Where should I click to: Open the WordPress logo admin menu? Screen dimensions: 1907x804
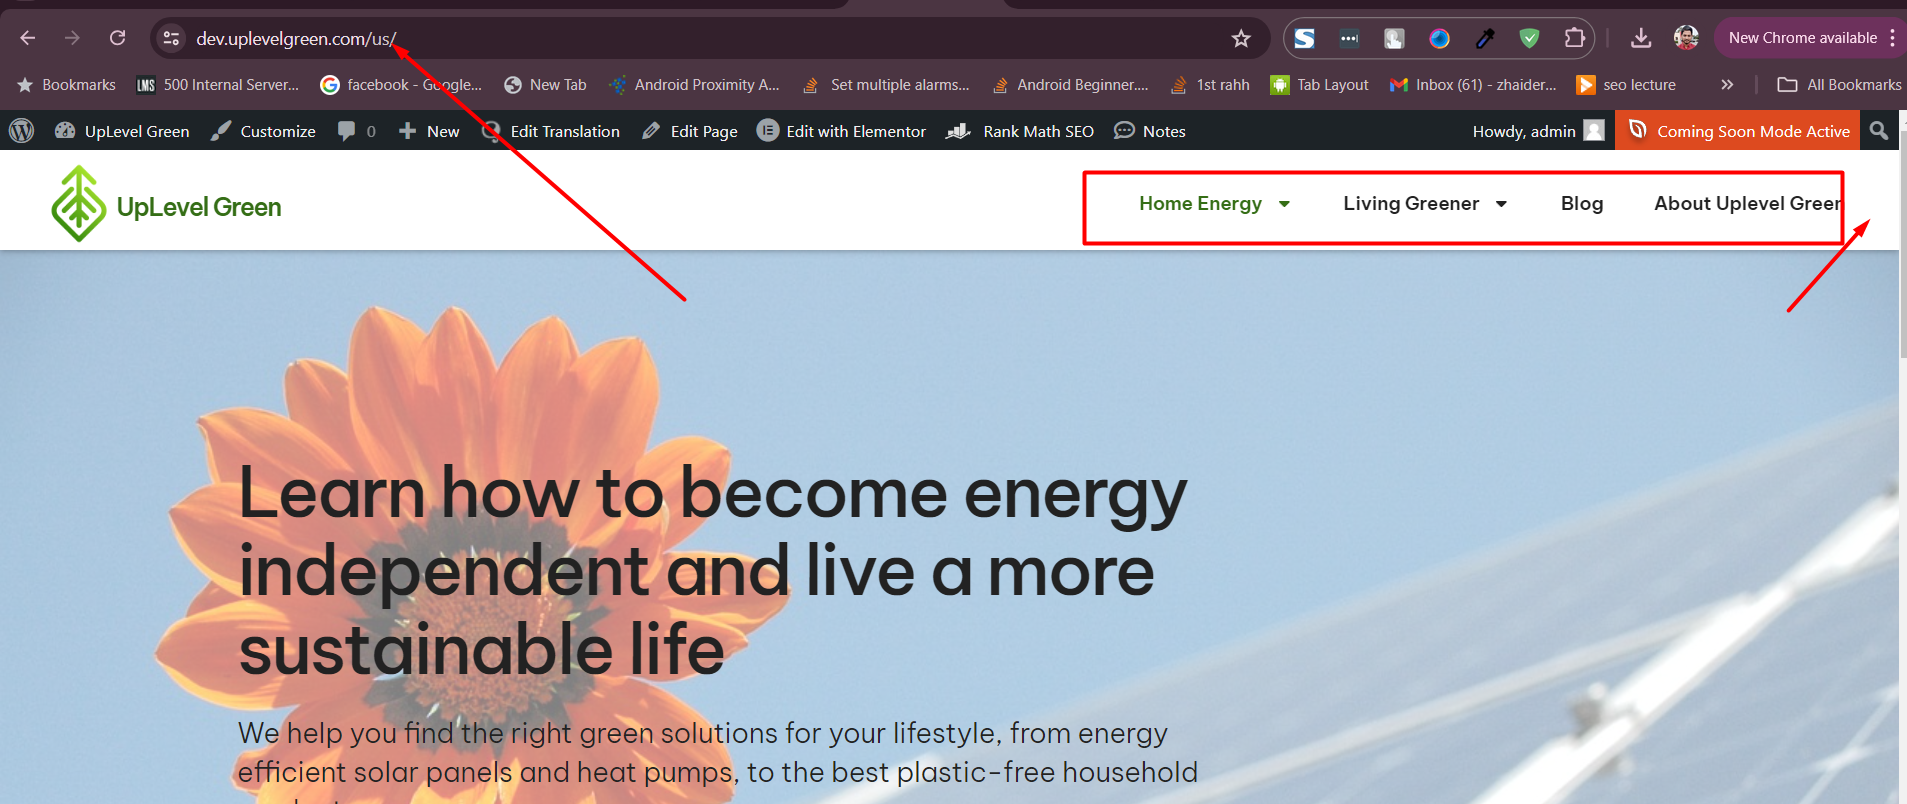21,131
